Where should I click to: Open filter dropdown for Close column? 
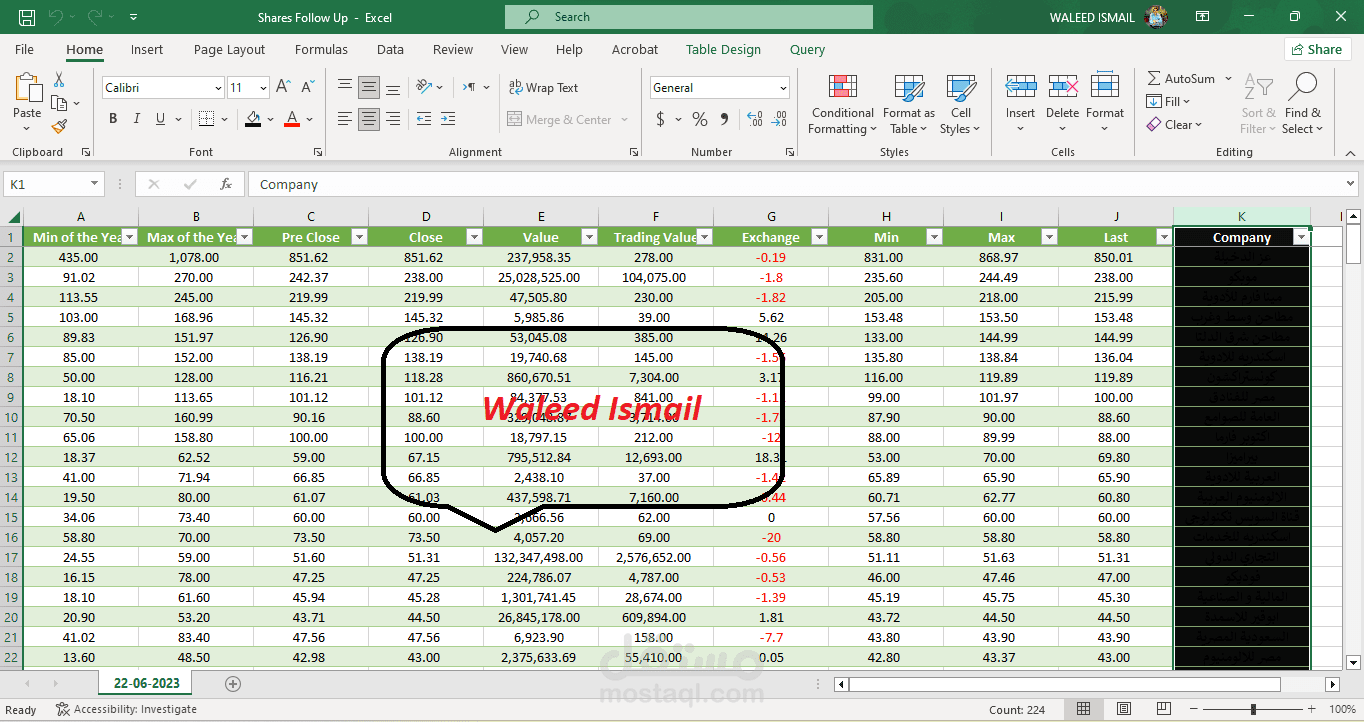[474, 237]
